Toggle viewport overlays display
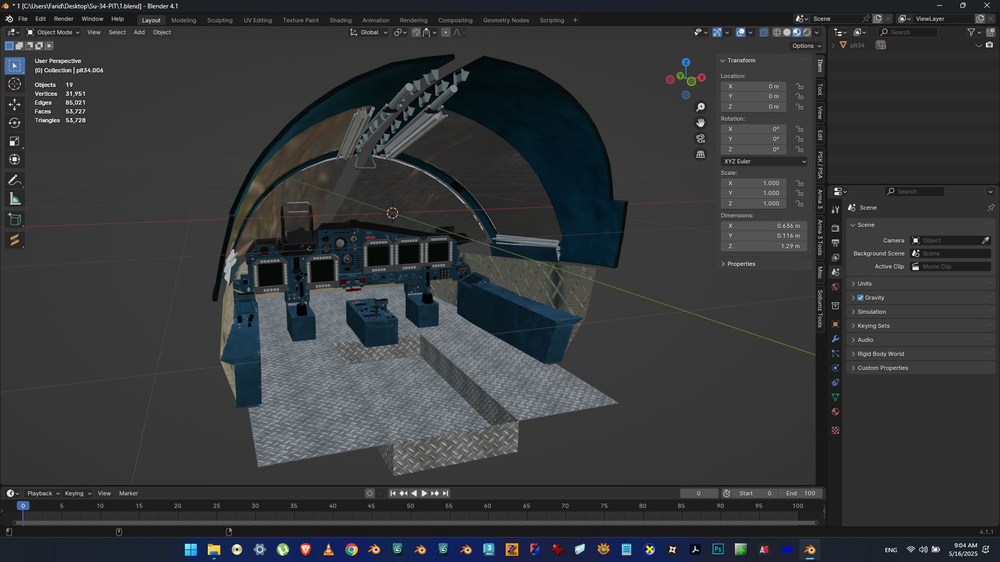Viewport: 1000px width, 562px height. click(740, 32)
